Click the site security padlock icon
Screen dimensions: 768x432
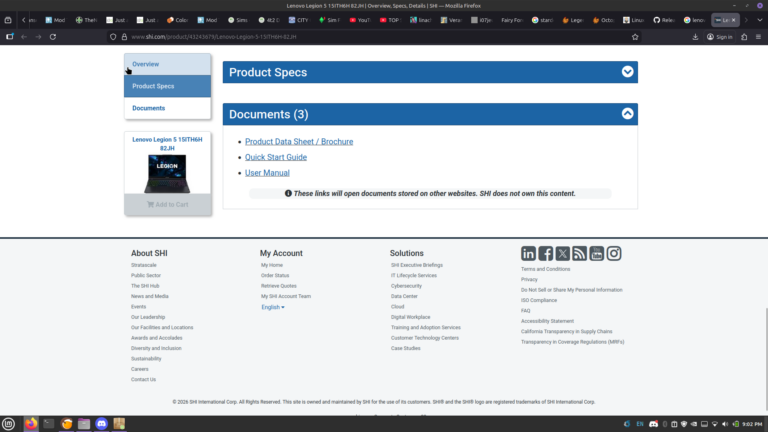[x=124, y=37]
